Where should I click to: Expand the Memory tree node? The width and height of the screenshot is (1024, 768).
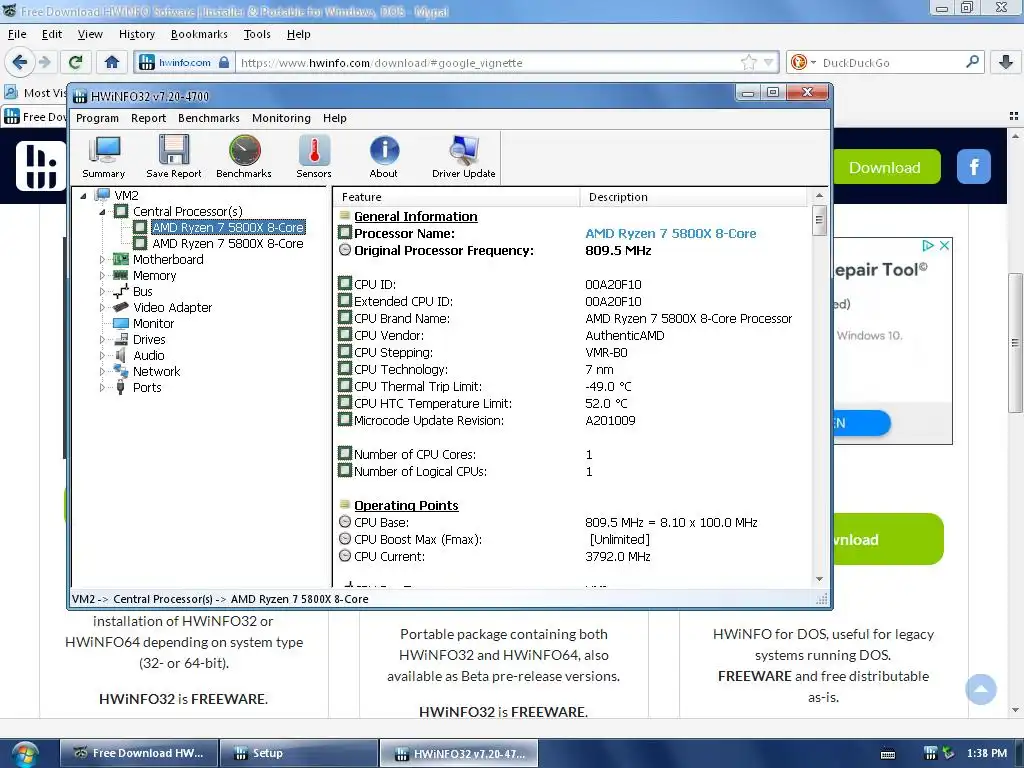pos(102,276)
